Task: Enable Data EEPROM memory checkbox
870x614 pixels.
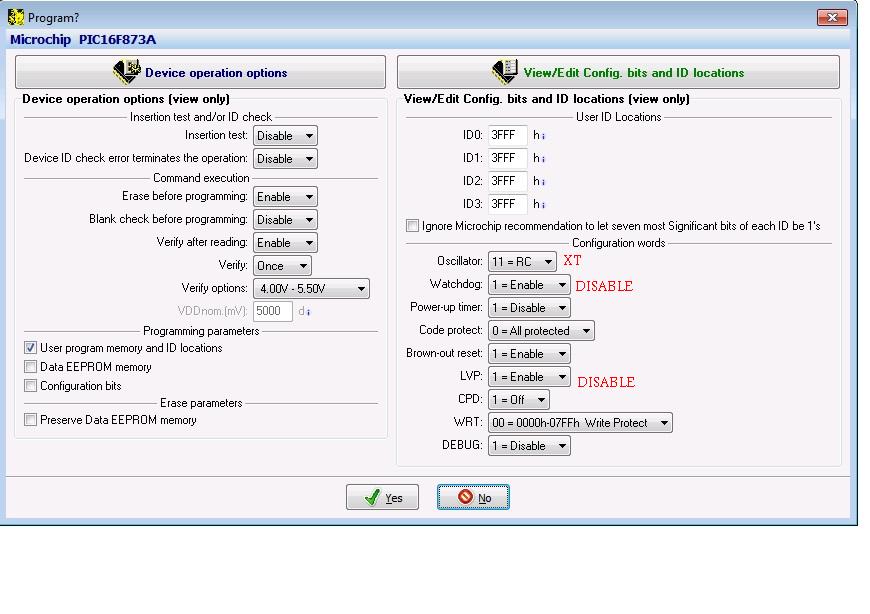Action: (x=31, y=367)
